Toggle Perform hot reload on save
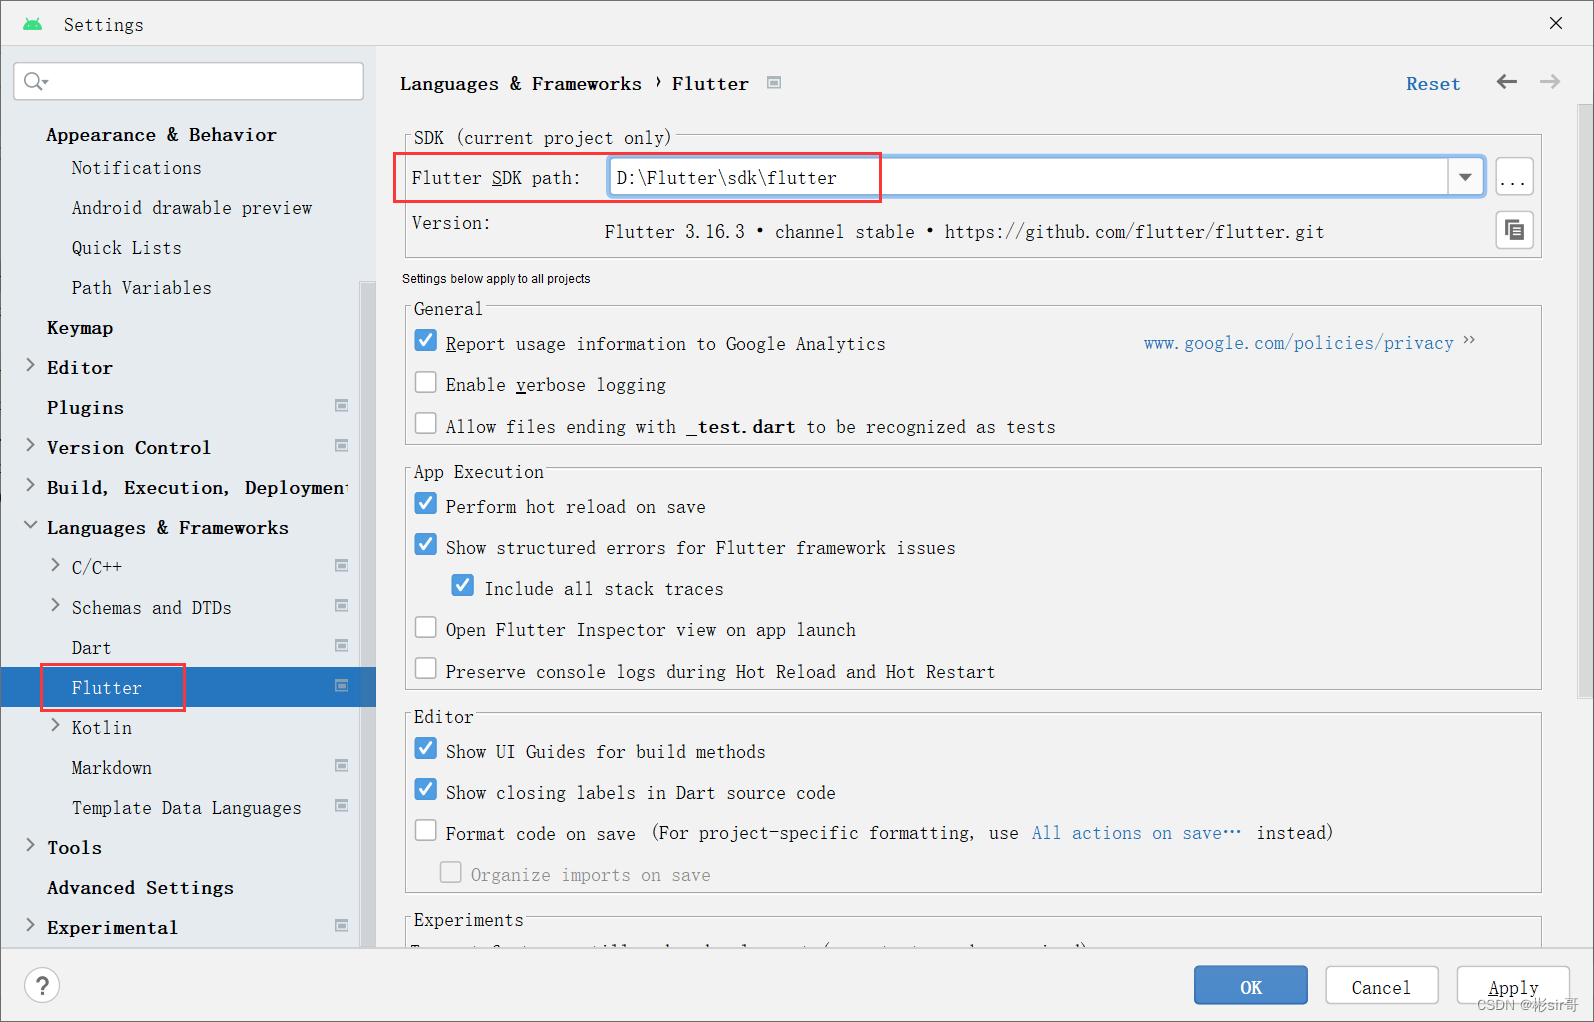The width and height of the screenshot is (1594, 1022). tap(426, 504)
